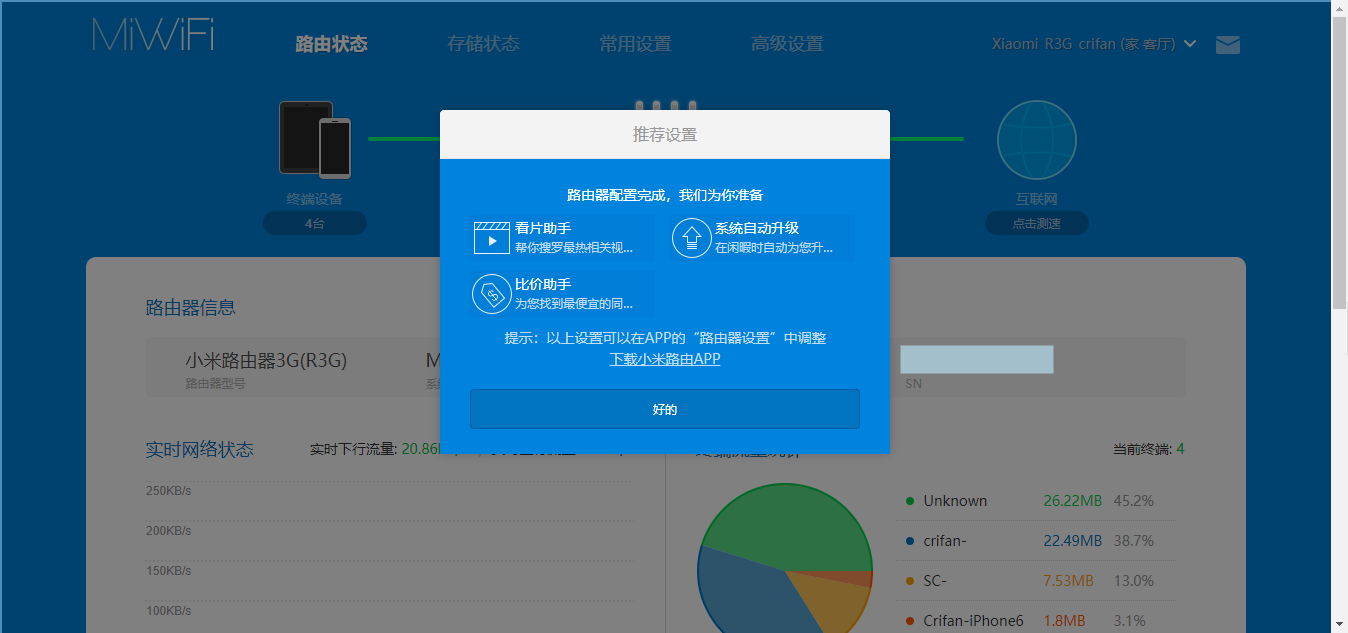Open the mail messages icon
This screenshot has height=633, width=1348.
[1228, 45]
